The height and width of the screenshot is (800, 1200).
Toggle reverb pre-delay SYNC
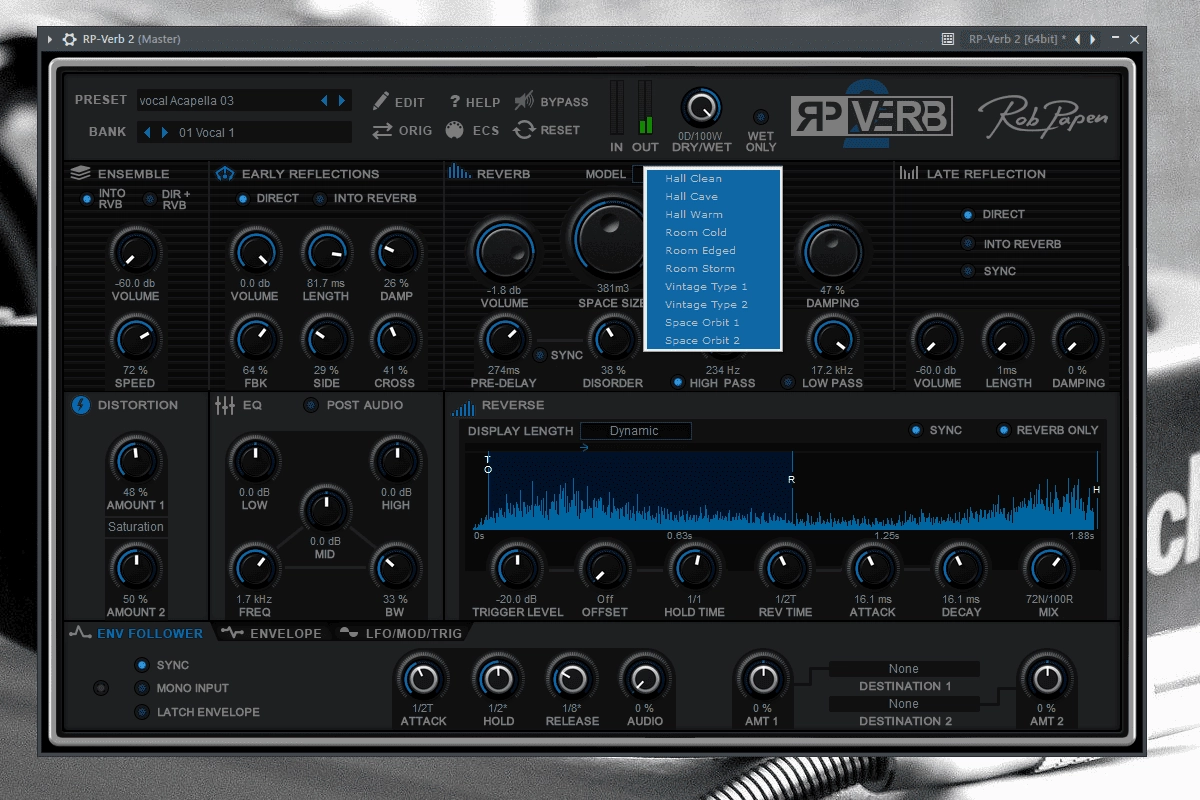540,355
